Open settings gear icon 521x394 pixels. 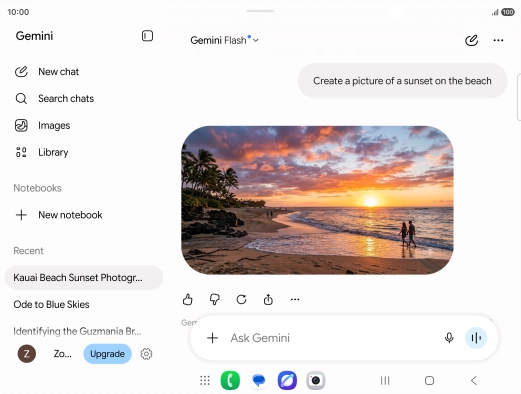146,354
